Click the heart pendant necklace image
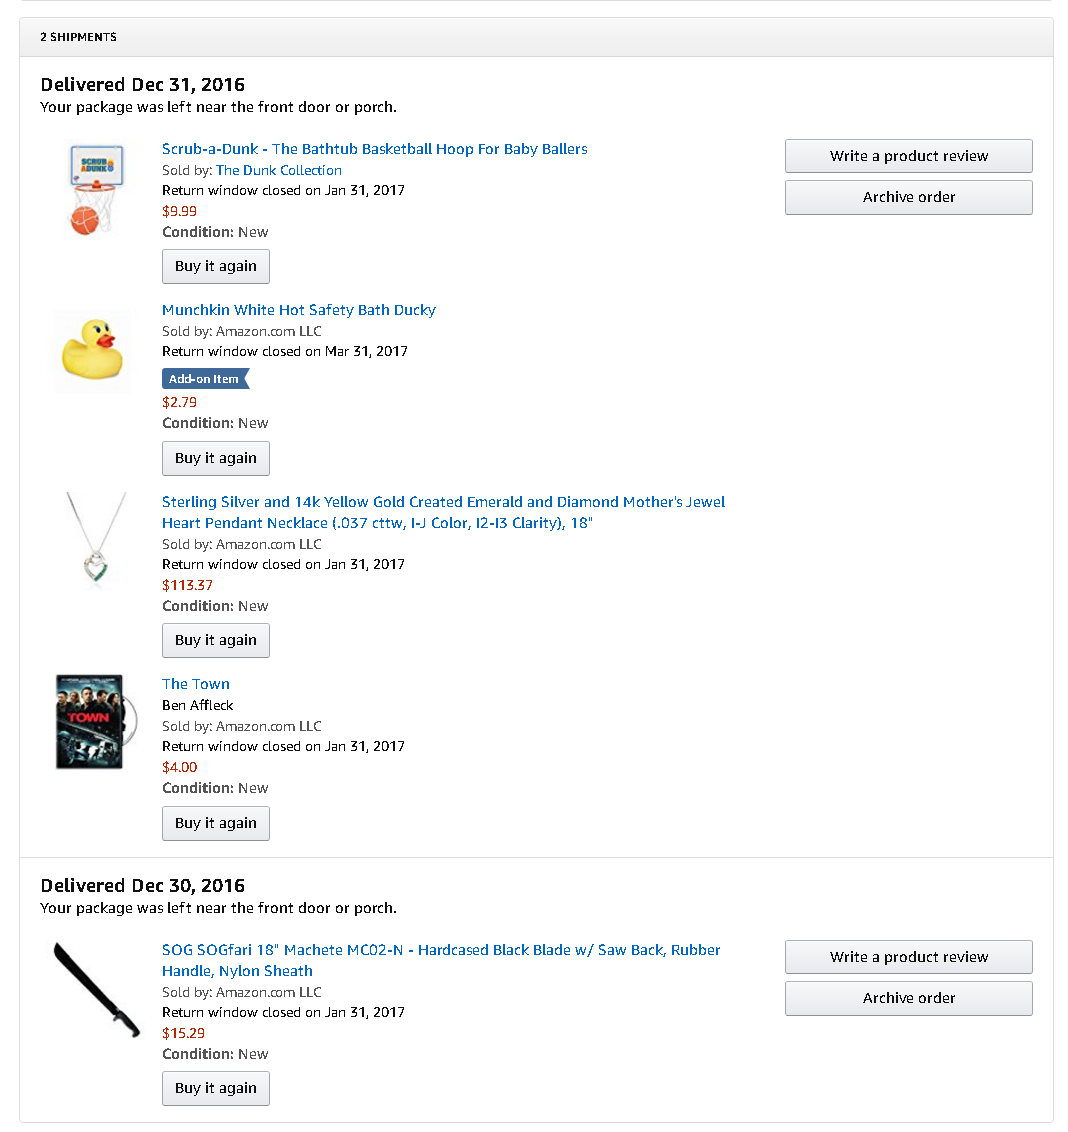1068x1132 pixels. (x=96, y=538)
